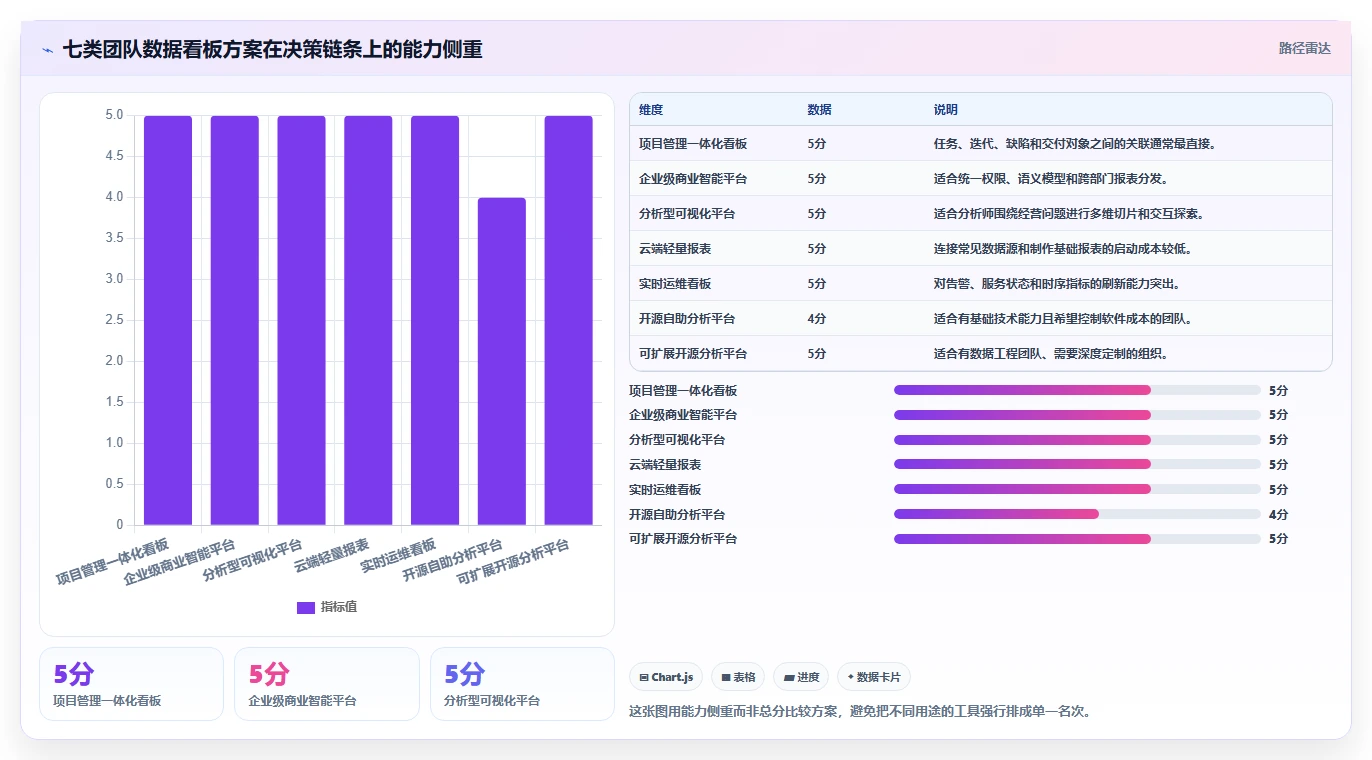Click the 实时运维看板 progress bar

(1077, 489)
